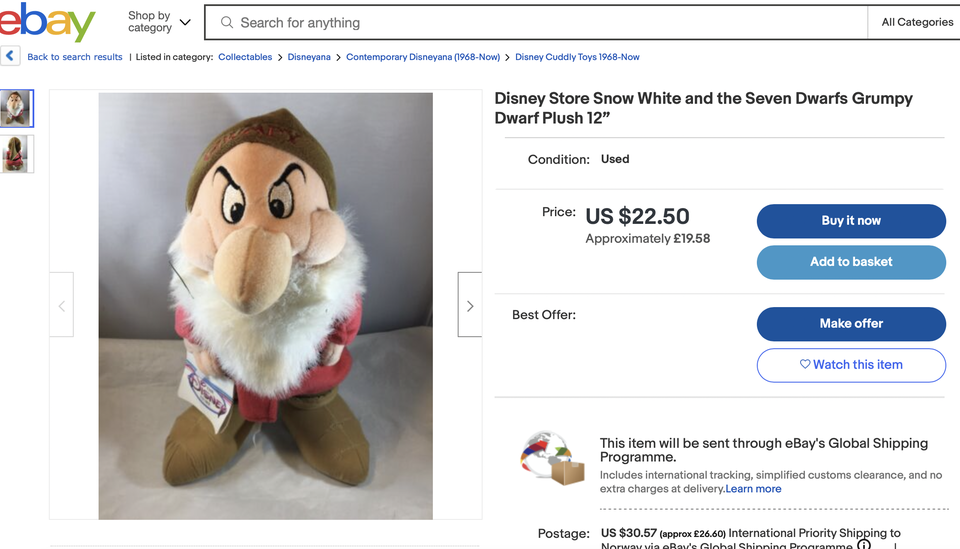Click into the Search for anything field
Screen dimensions: 960x549
(x=540, y=22)
